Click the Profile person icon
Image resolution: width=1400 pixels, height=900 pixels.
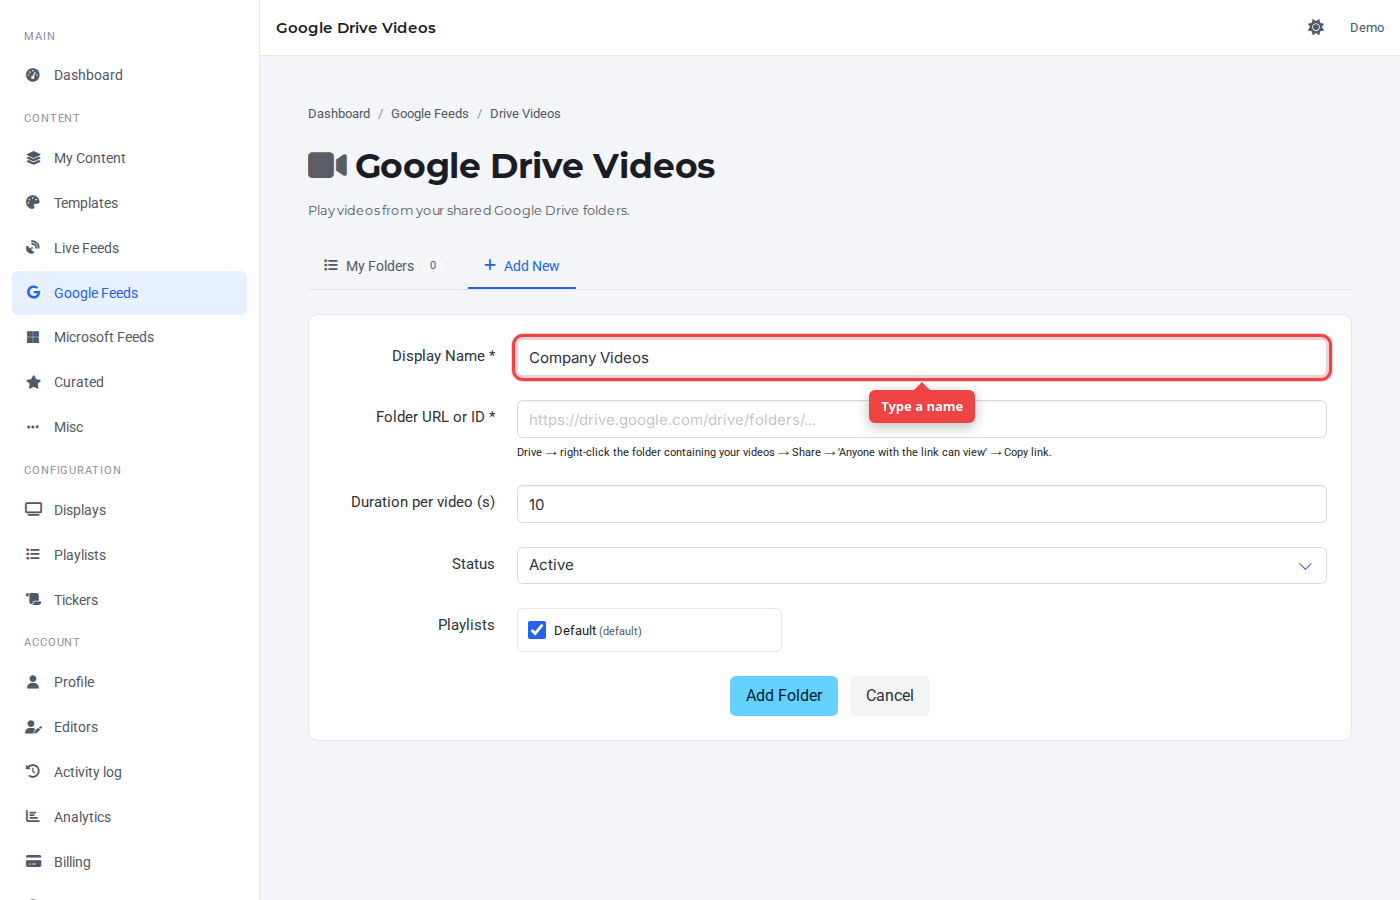point(33,682)
